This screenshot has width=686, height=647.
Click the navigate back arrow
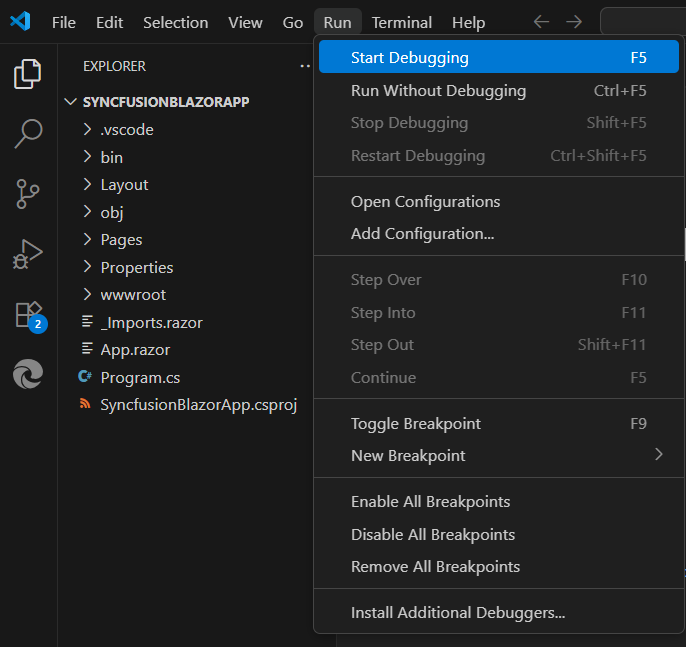pyautogui.click(x=541, y=22)
